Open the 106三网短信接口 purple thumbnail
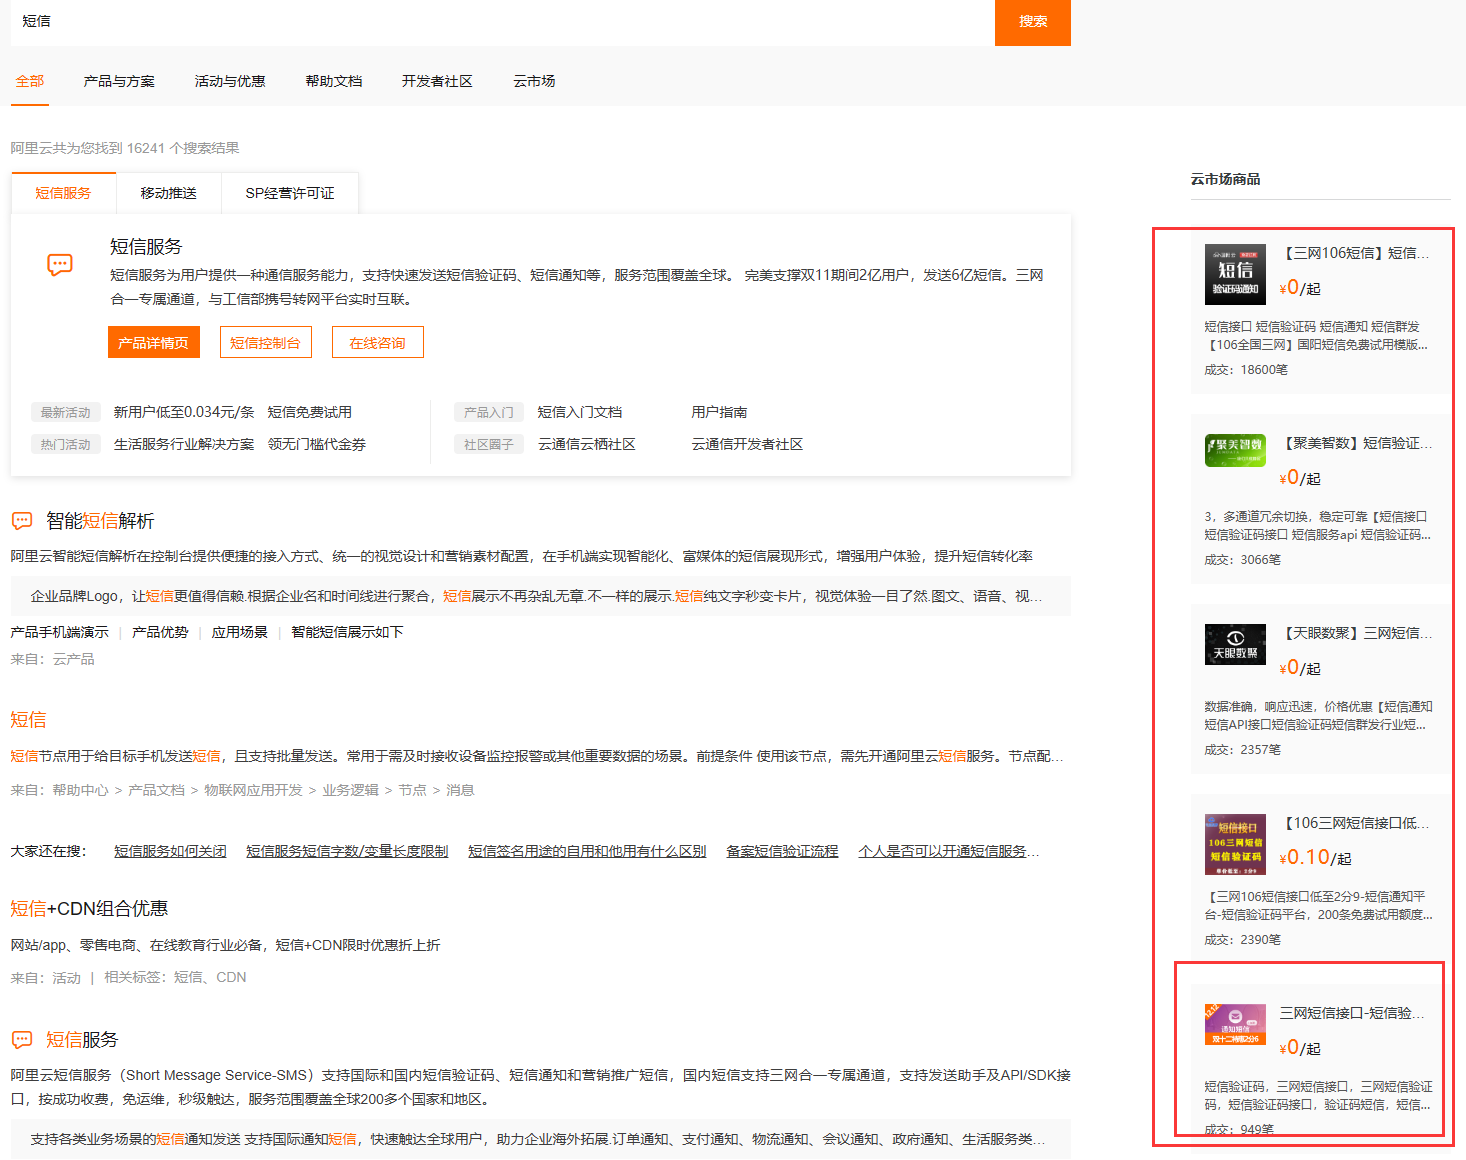The height and width of the screenshot is (1160, 1466). coord(1235,844)
